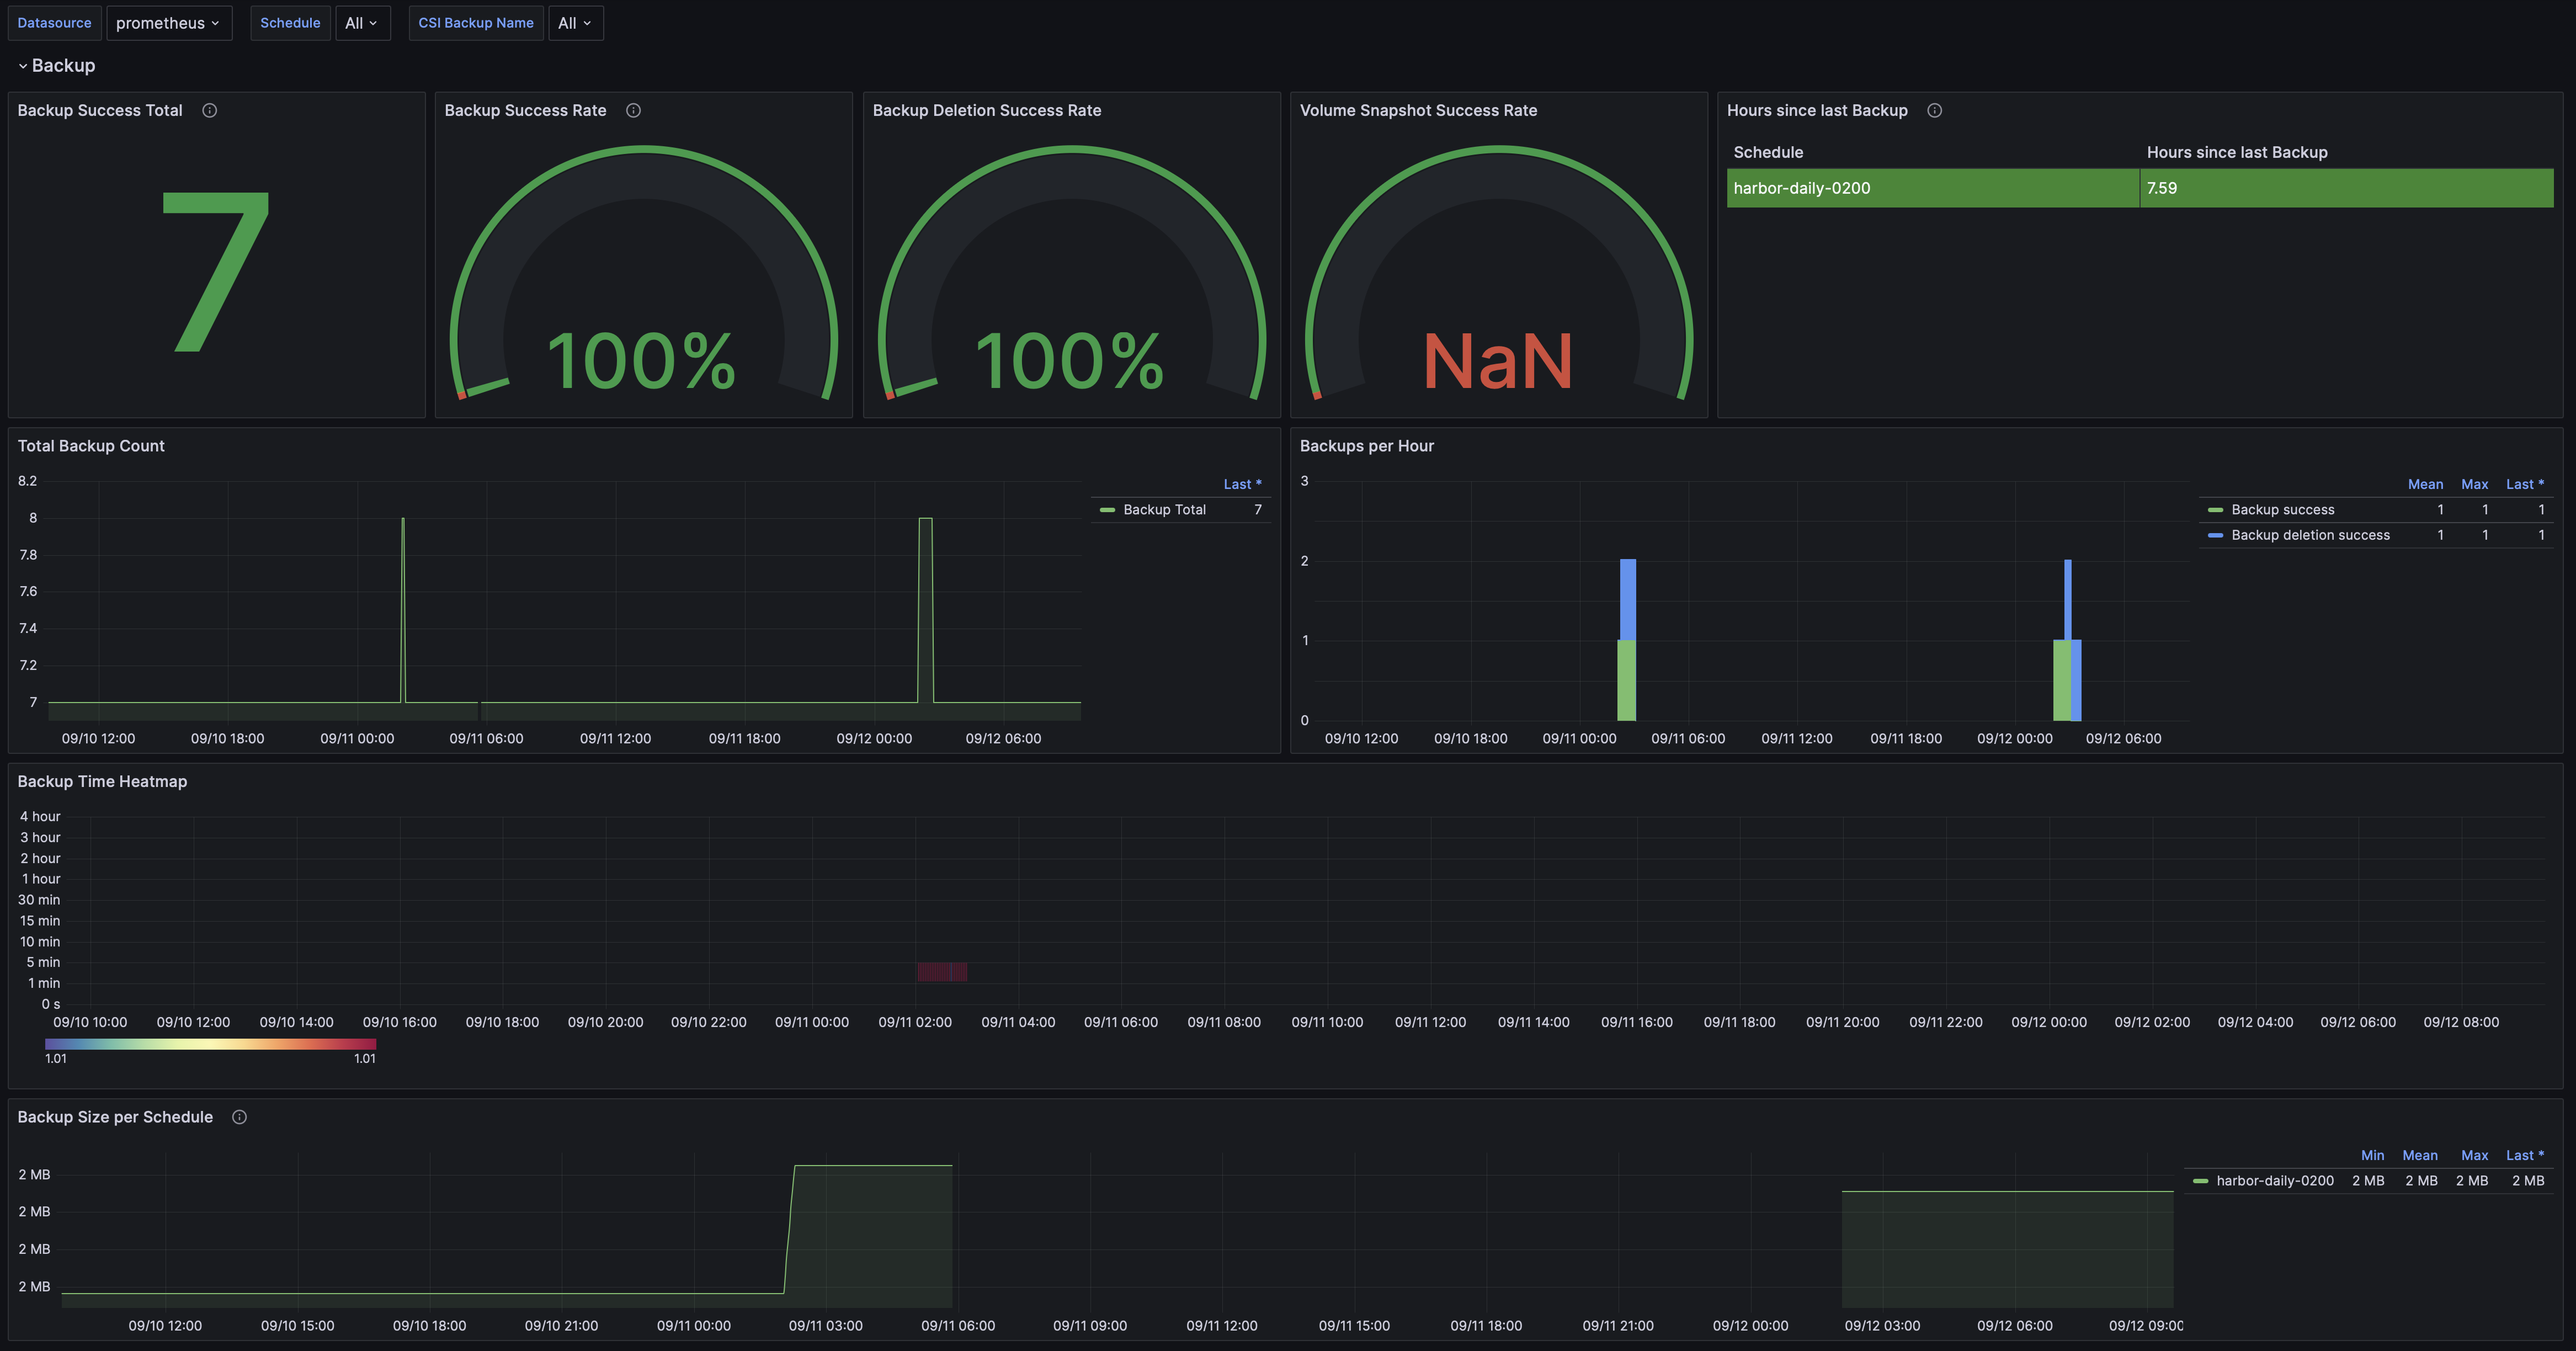Screen dimensions: 2576x1351
Task: Click info icon next to Hours since last Backup title
Action: (1934, 110)
